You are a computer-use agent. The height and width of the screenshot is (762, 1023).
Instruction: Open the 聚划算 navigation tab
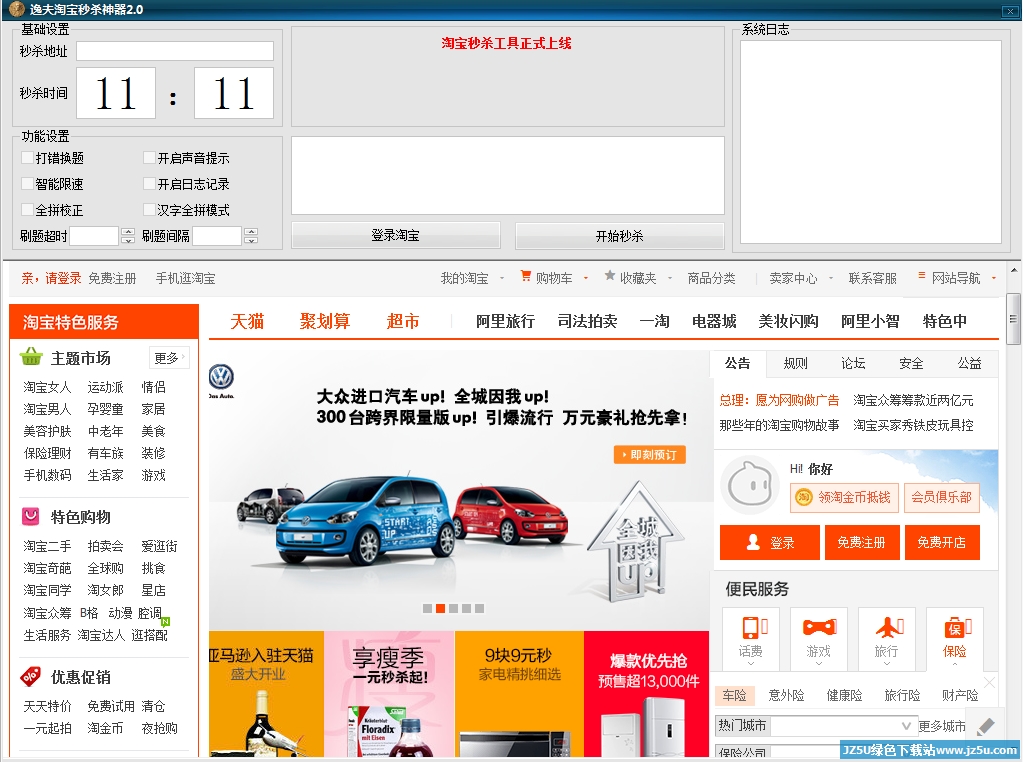pos(325,321)
